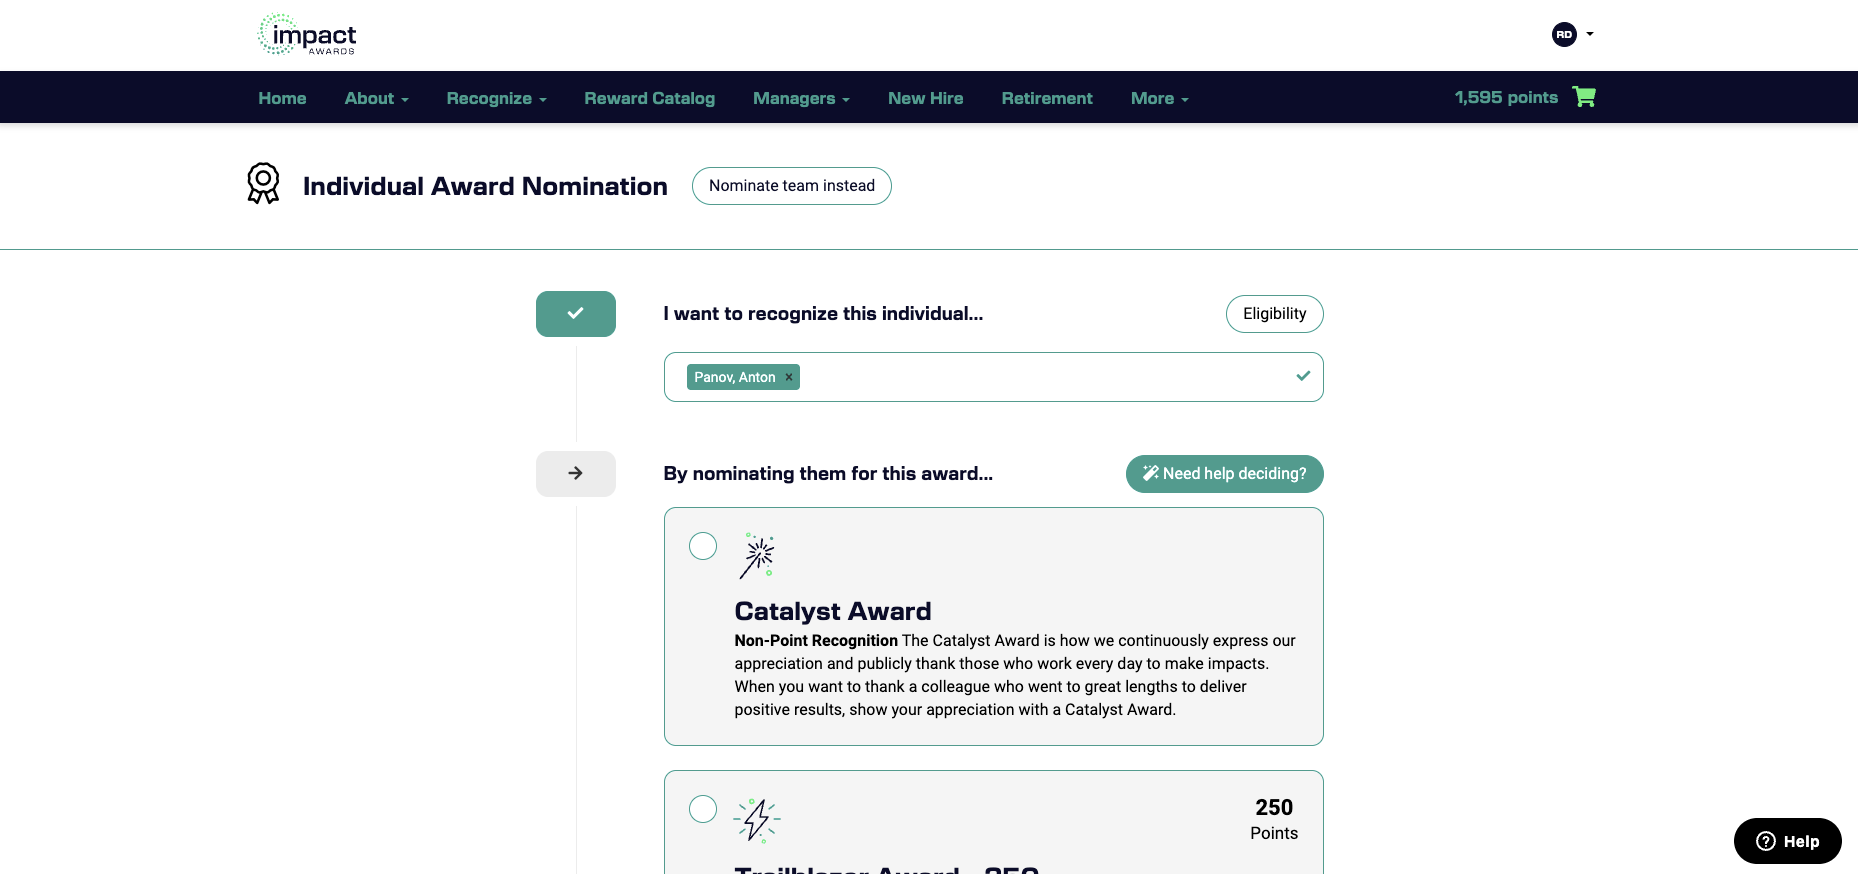This screenshot has height=874, width=1858.
Task: Click the Trailblazer lightning bolt icon
Action: pos(757,820)
